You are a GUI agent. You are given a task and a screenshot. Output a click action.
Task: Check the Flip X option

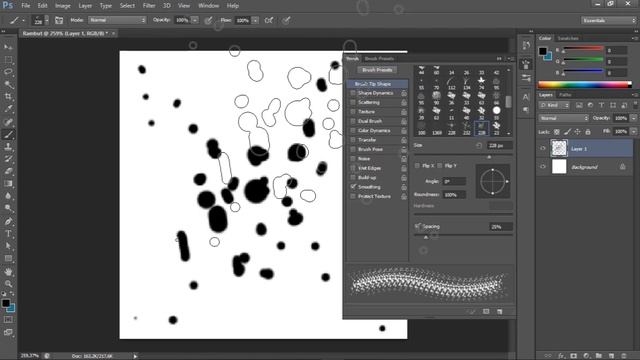pyautogui.click(x=417, y=166)
